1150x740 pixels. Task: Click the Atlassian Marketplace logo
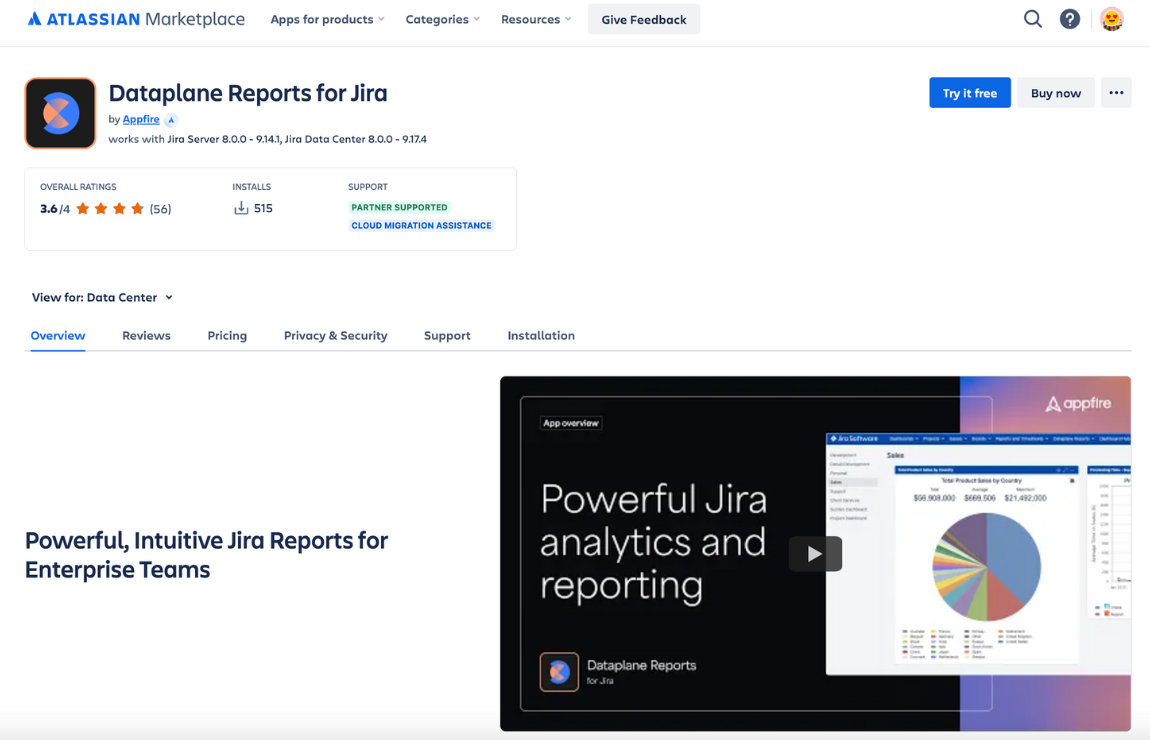[x=135, y=18]
